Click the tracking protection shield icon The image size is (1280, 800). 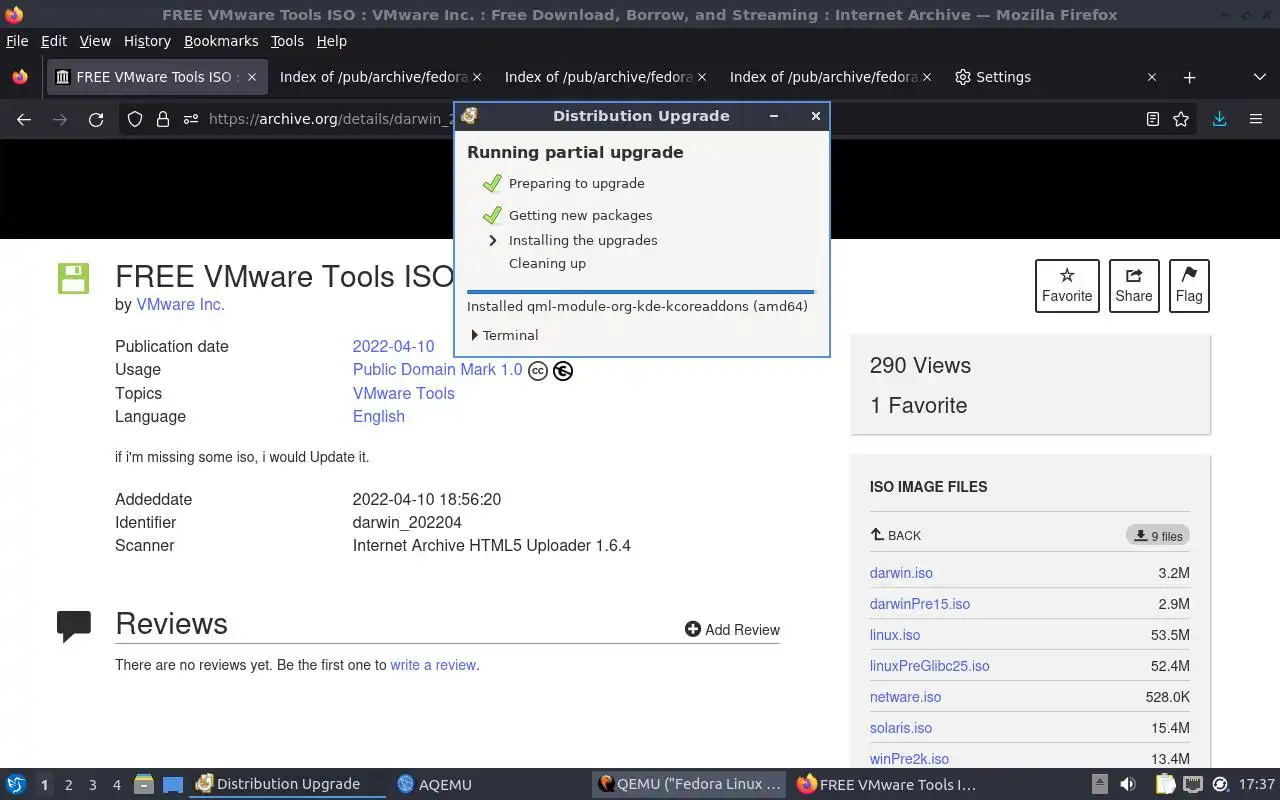135,119
